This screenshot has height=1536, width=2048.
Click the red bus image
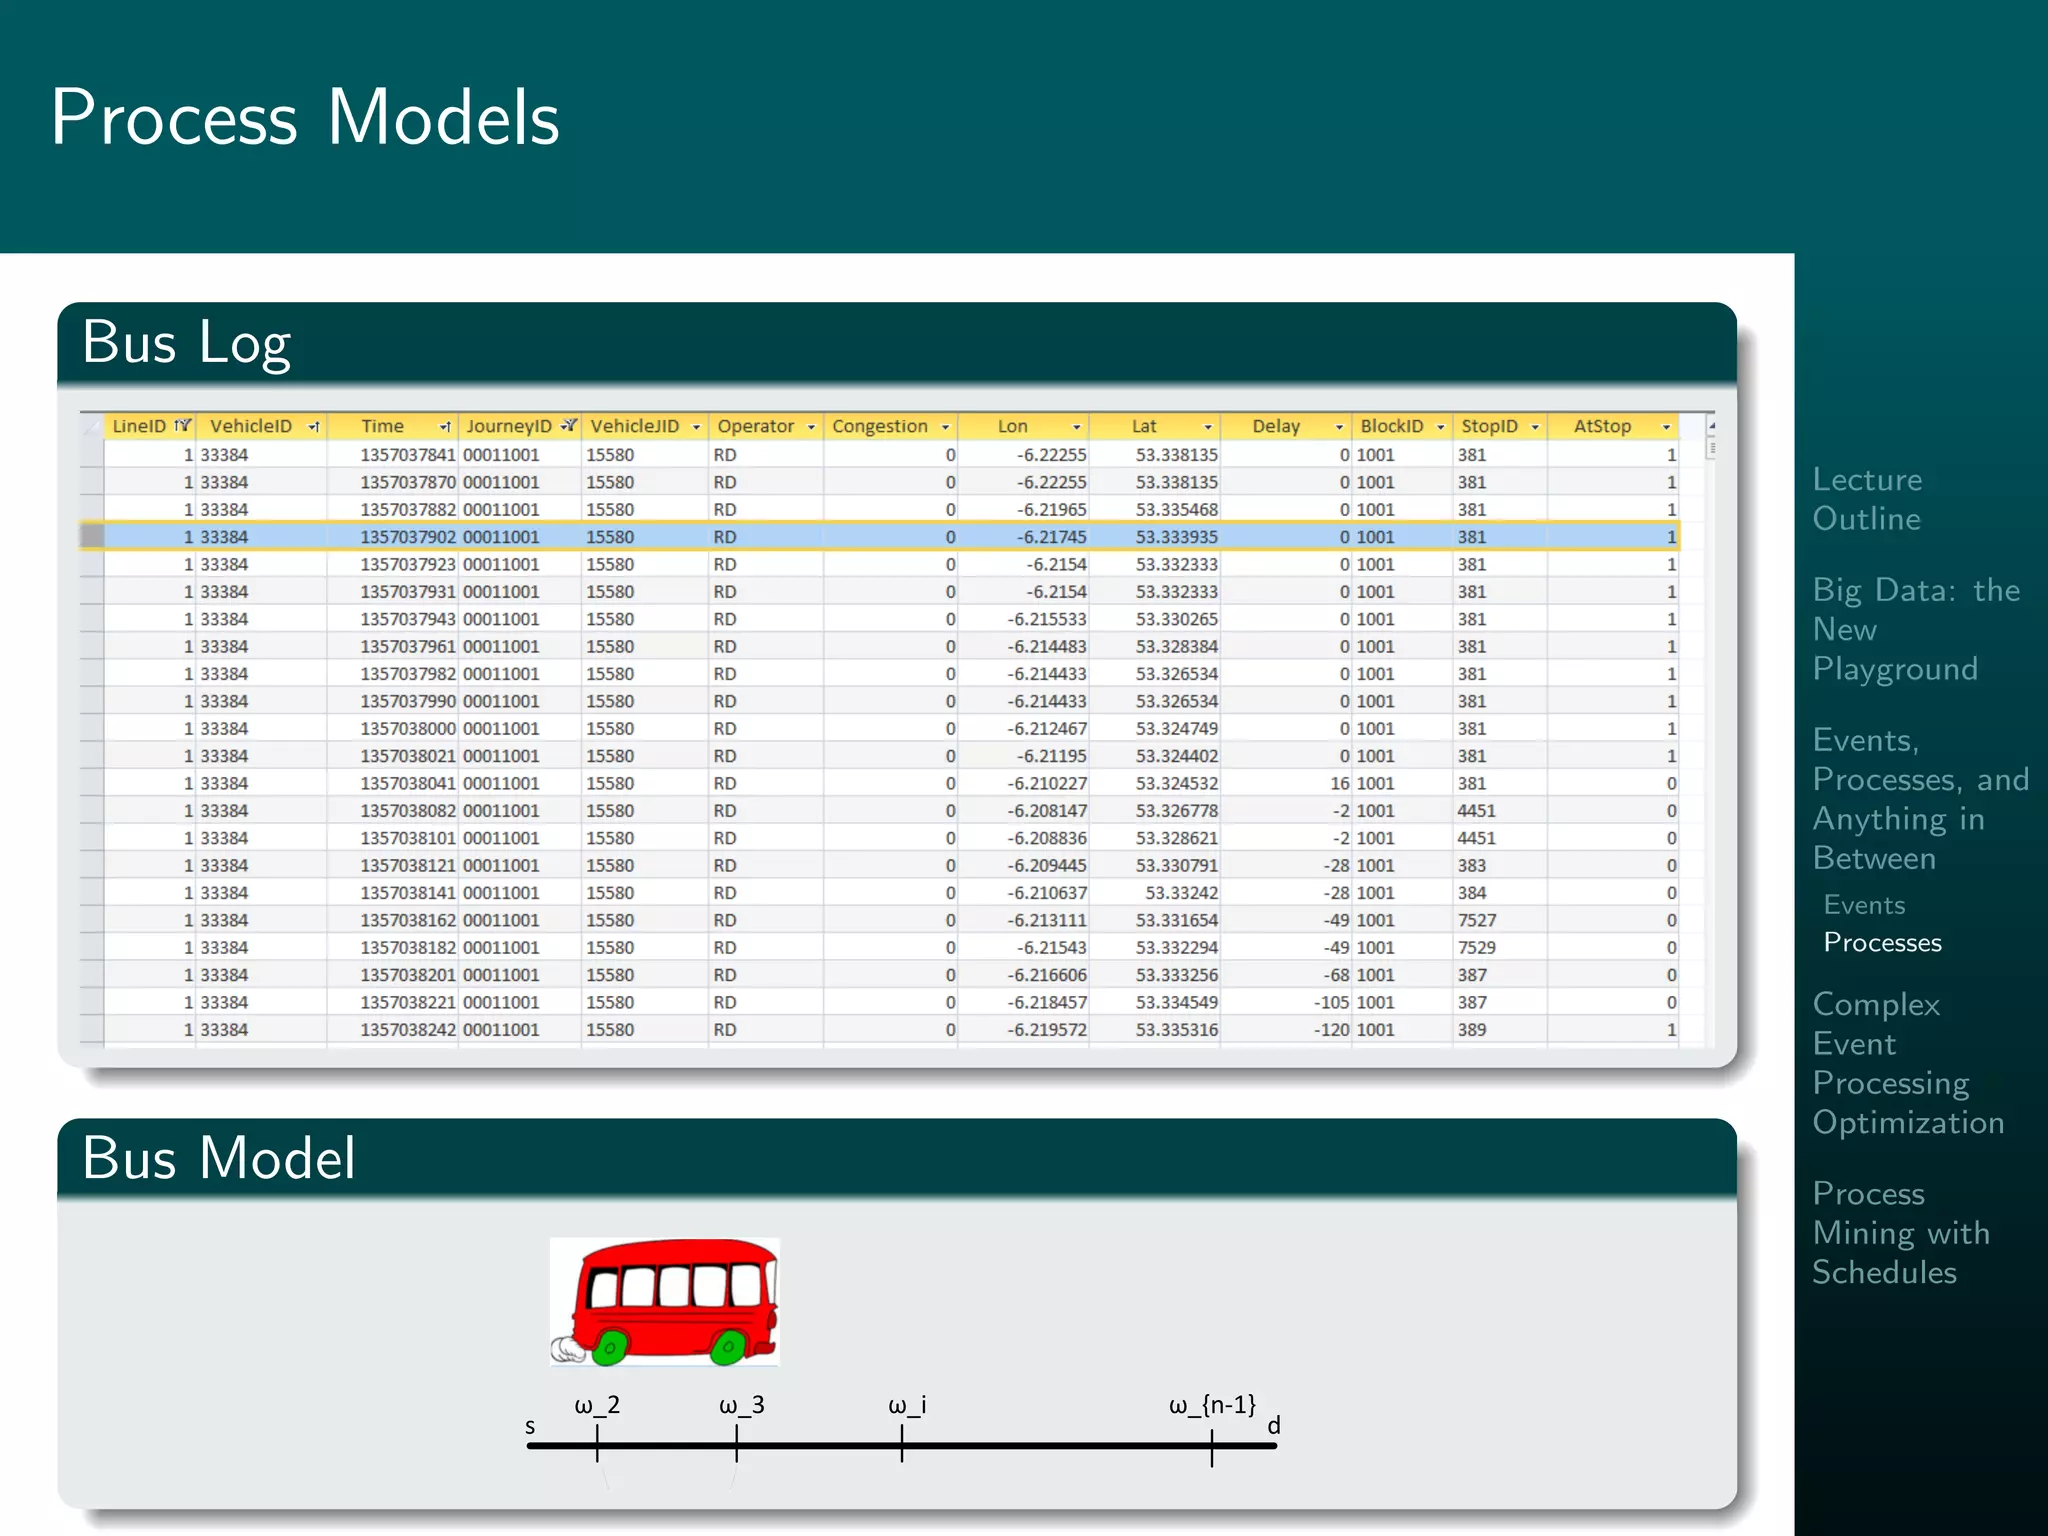[x=665, y=1301]
